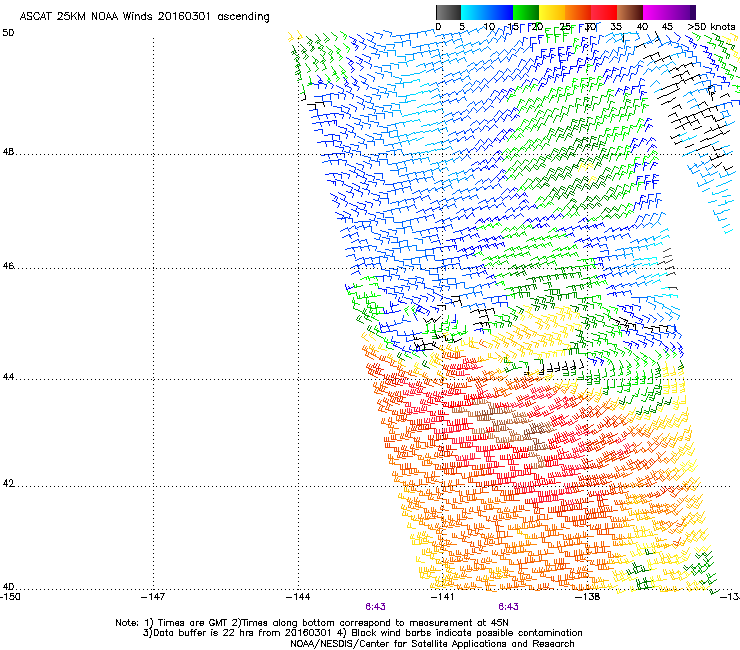The height and width of the screenshot is (650, 740).
Task: Click the latitude label '42'
Action: (8, 484)
